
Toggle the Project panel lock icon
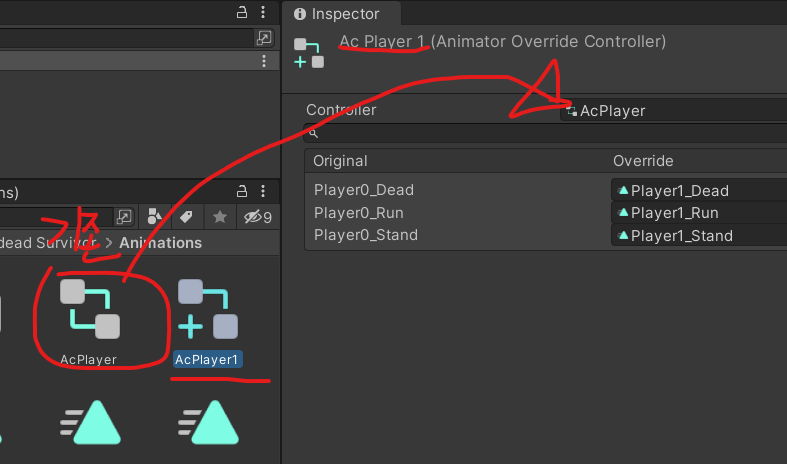(241, 192)
